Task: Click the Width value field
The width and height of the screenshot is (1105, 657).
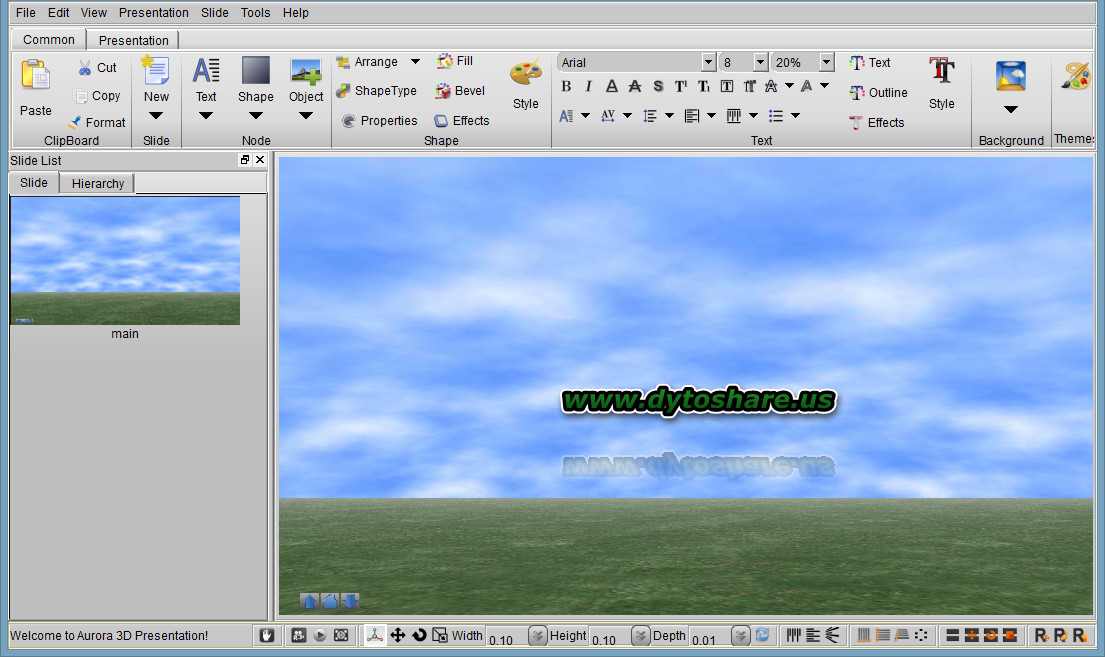Action: click(506, 637)
